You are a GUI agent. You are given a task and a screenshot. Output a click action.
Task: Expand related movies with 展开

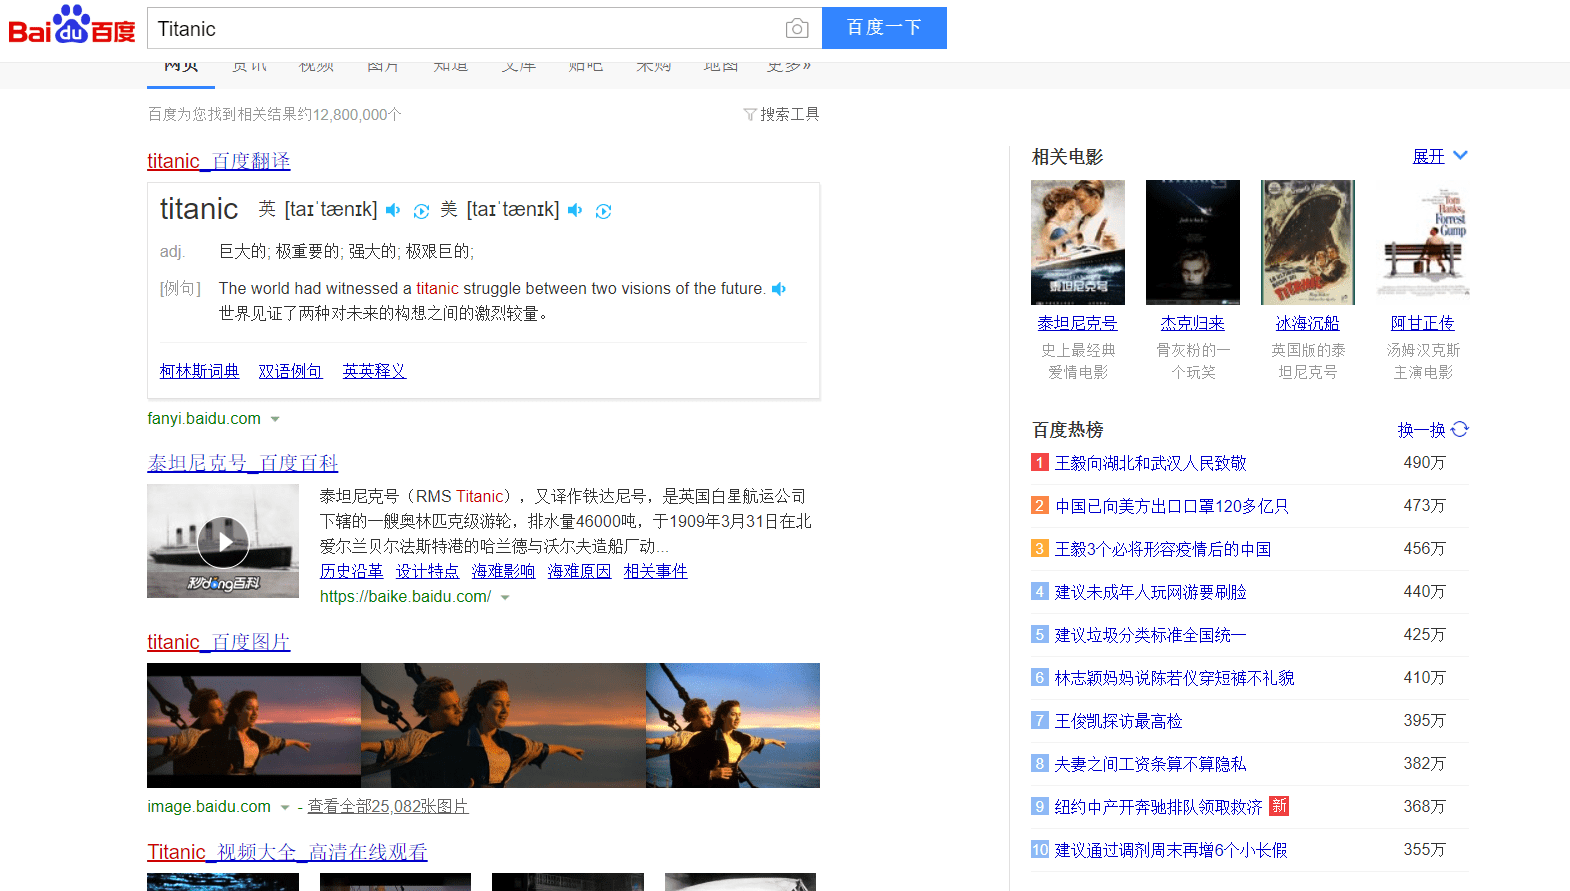(x=1440, y=156)
